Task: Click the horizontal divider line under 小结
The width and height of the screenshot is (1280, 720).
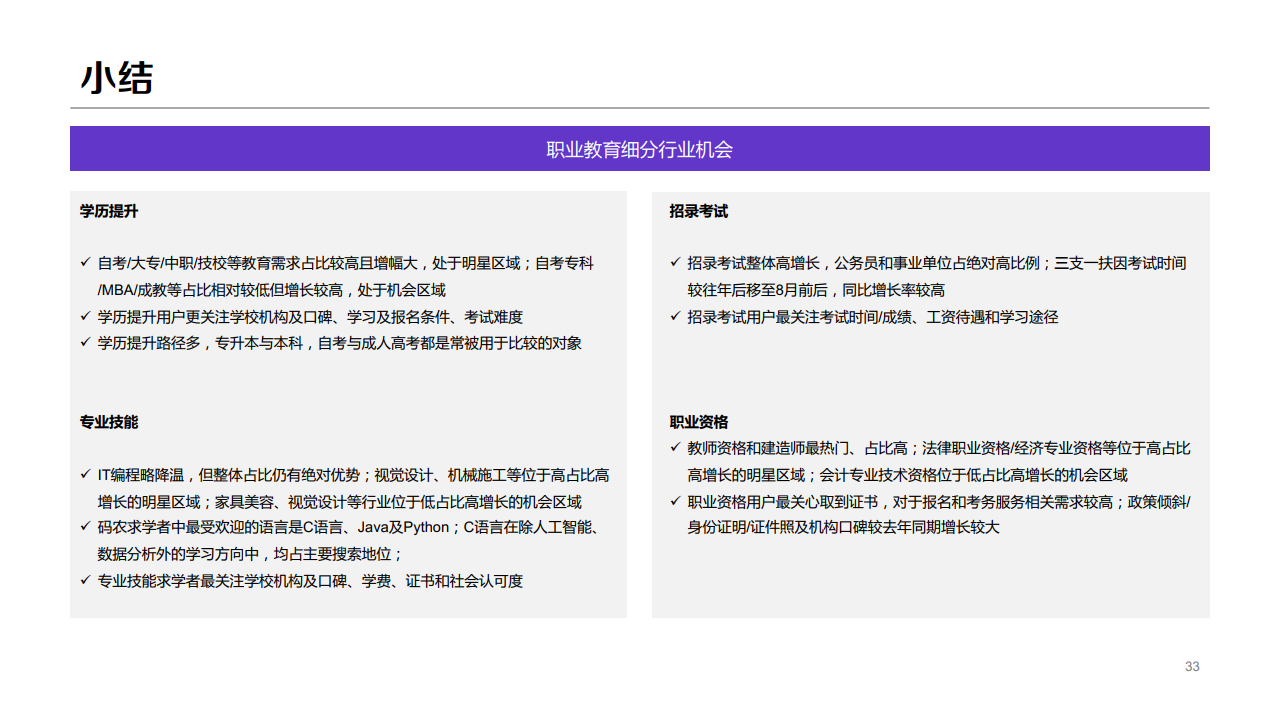Action: 640,104
